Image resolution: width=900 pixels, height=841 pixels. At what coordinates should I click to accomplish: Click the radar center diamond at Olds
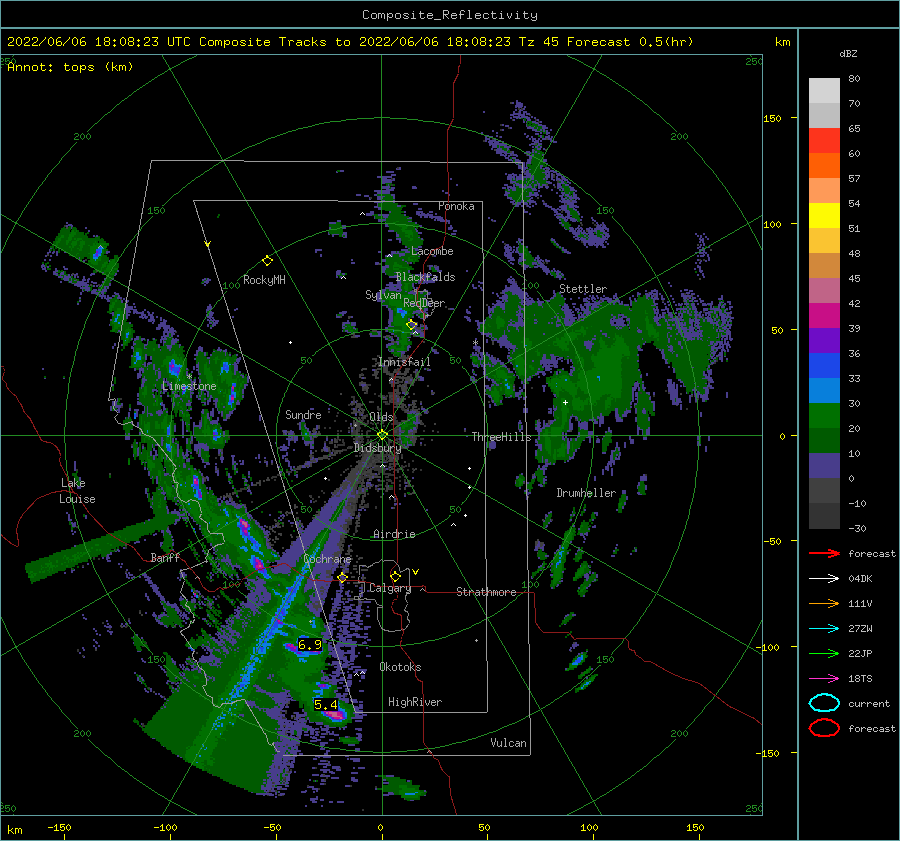(x=382, y=435)
